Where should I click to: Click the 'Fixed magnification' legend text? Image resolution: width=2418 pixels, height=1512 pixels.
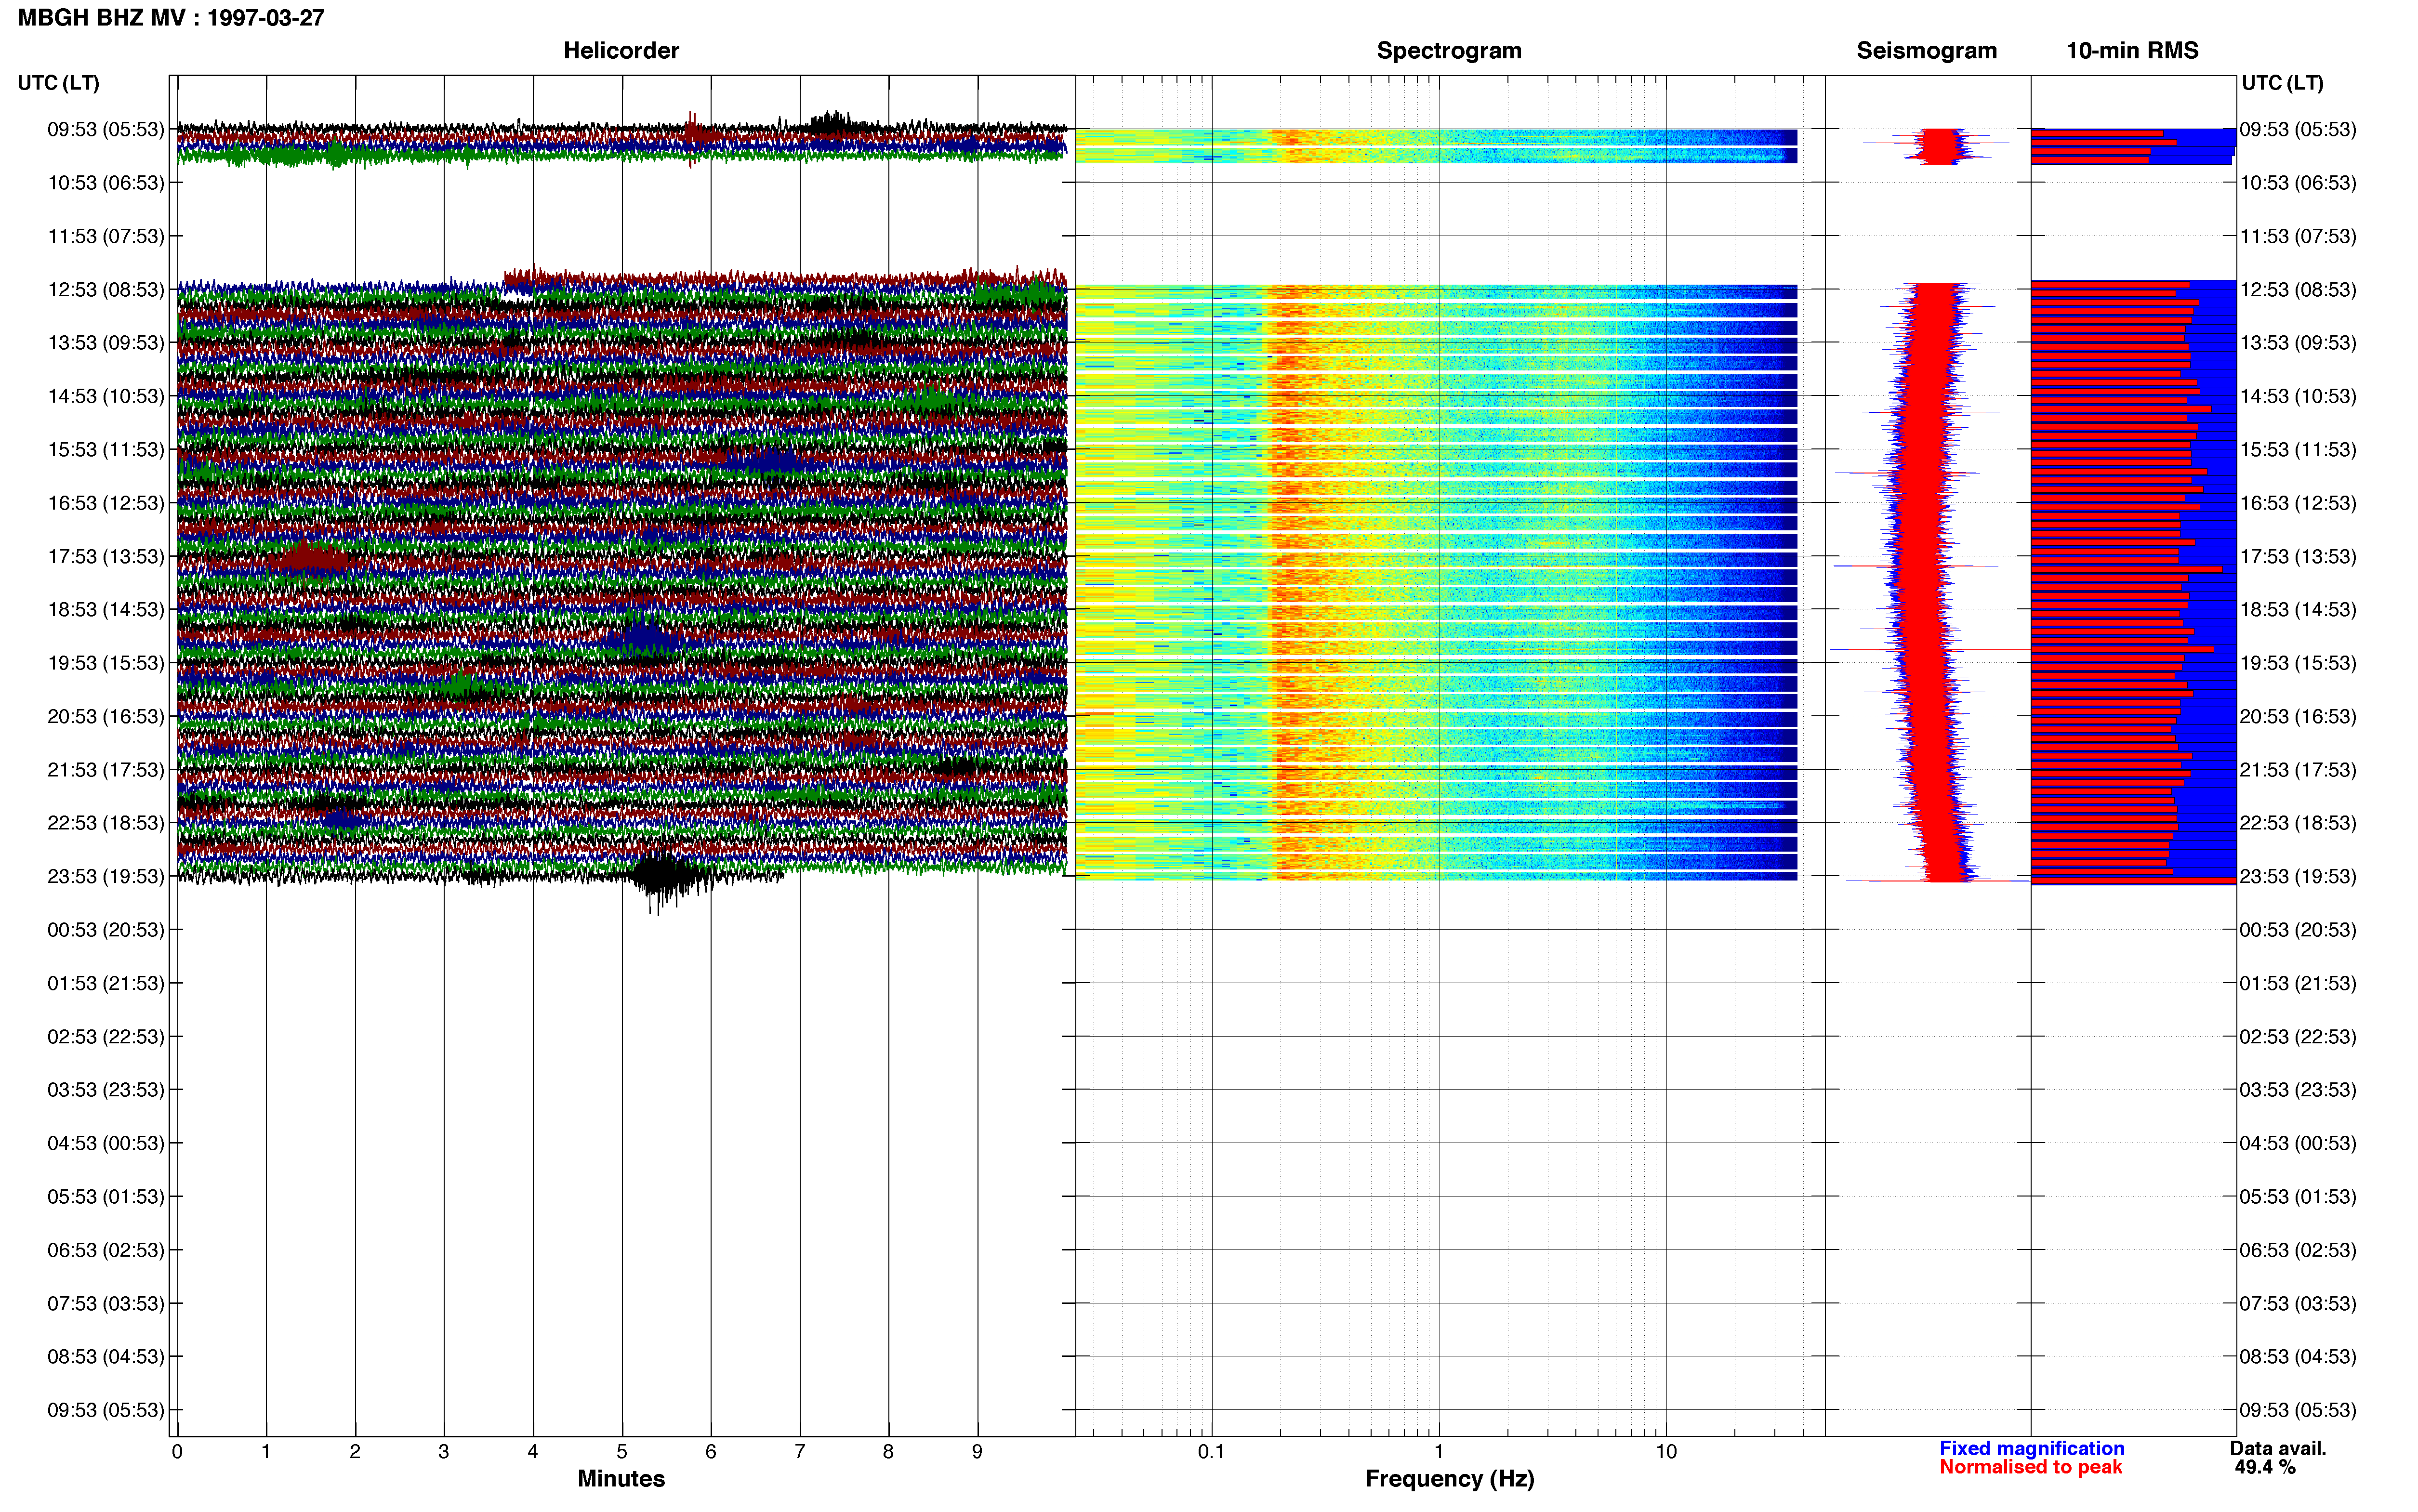pos(2031,1448)
